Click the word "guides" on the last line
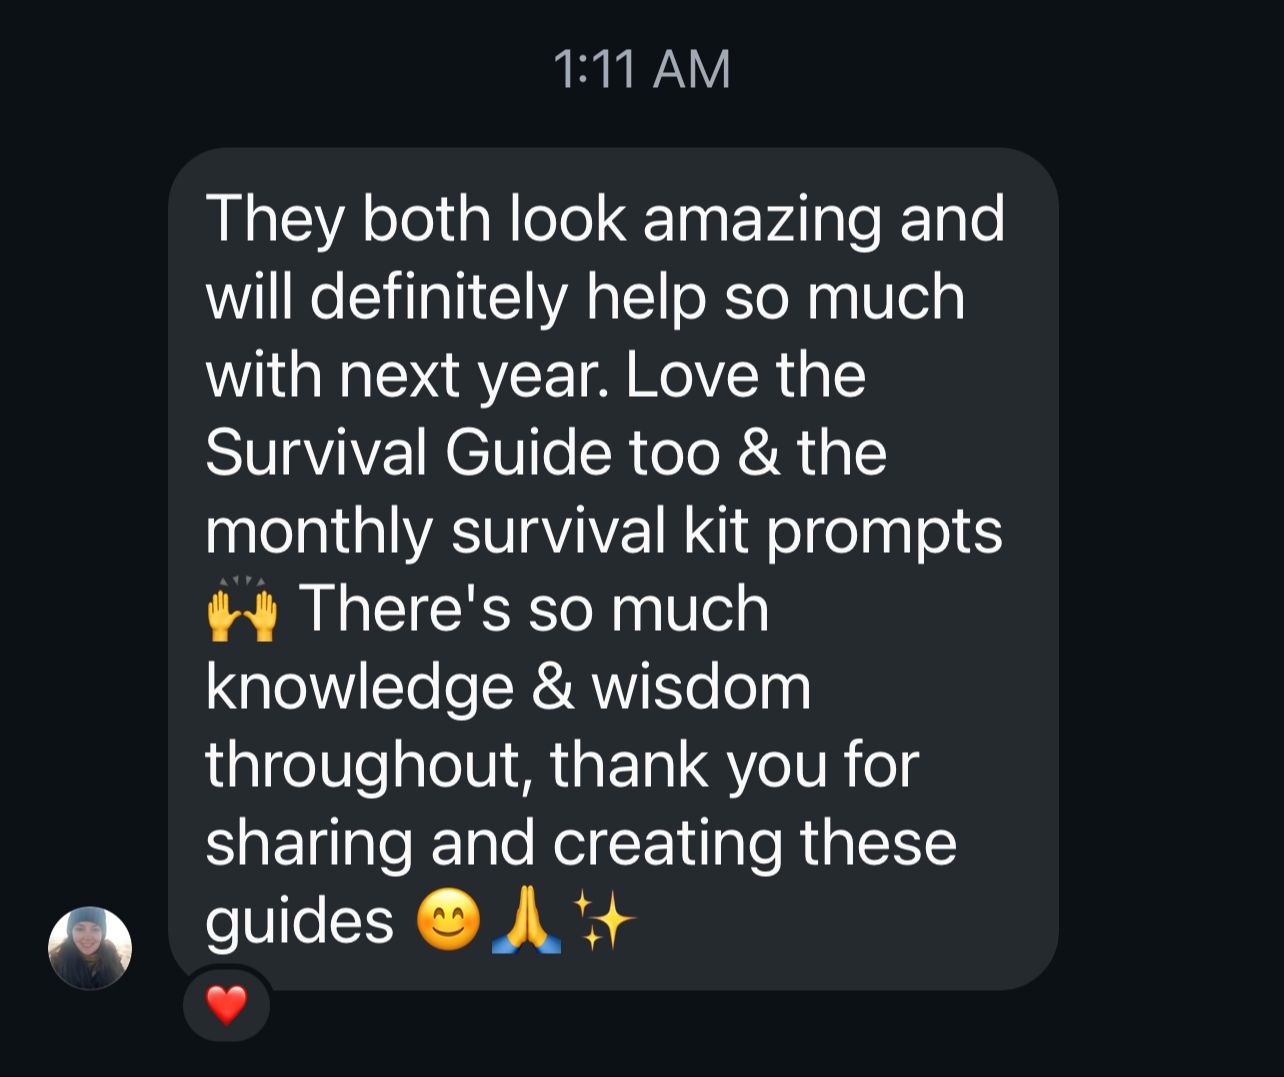Image resolution: width=1284 pixels, height=1077 pixels. 300,923
